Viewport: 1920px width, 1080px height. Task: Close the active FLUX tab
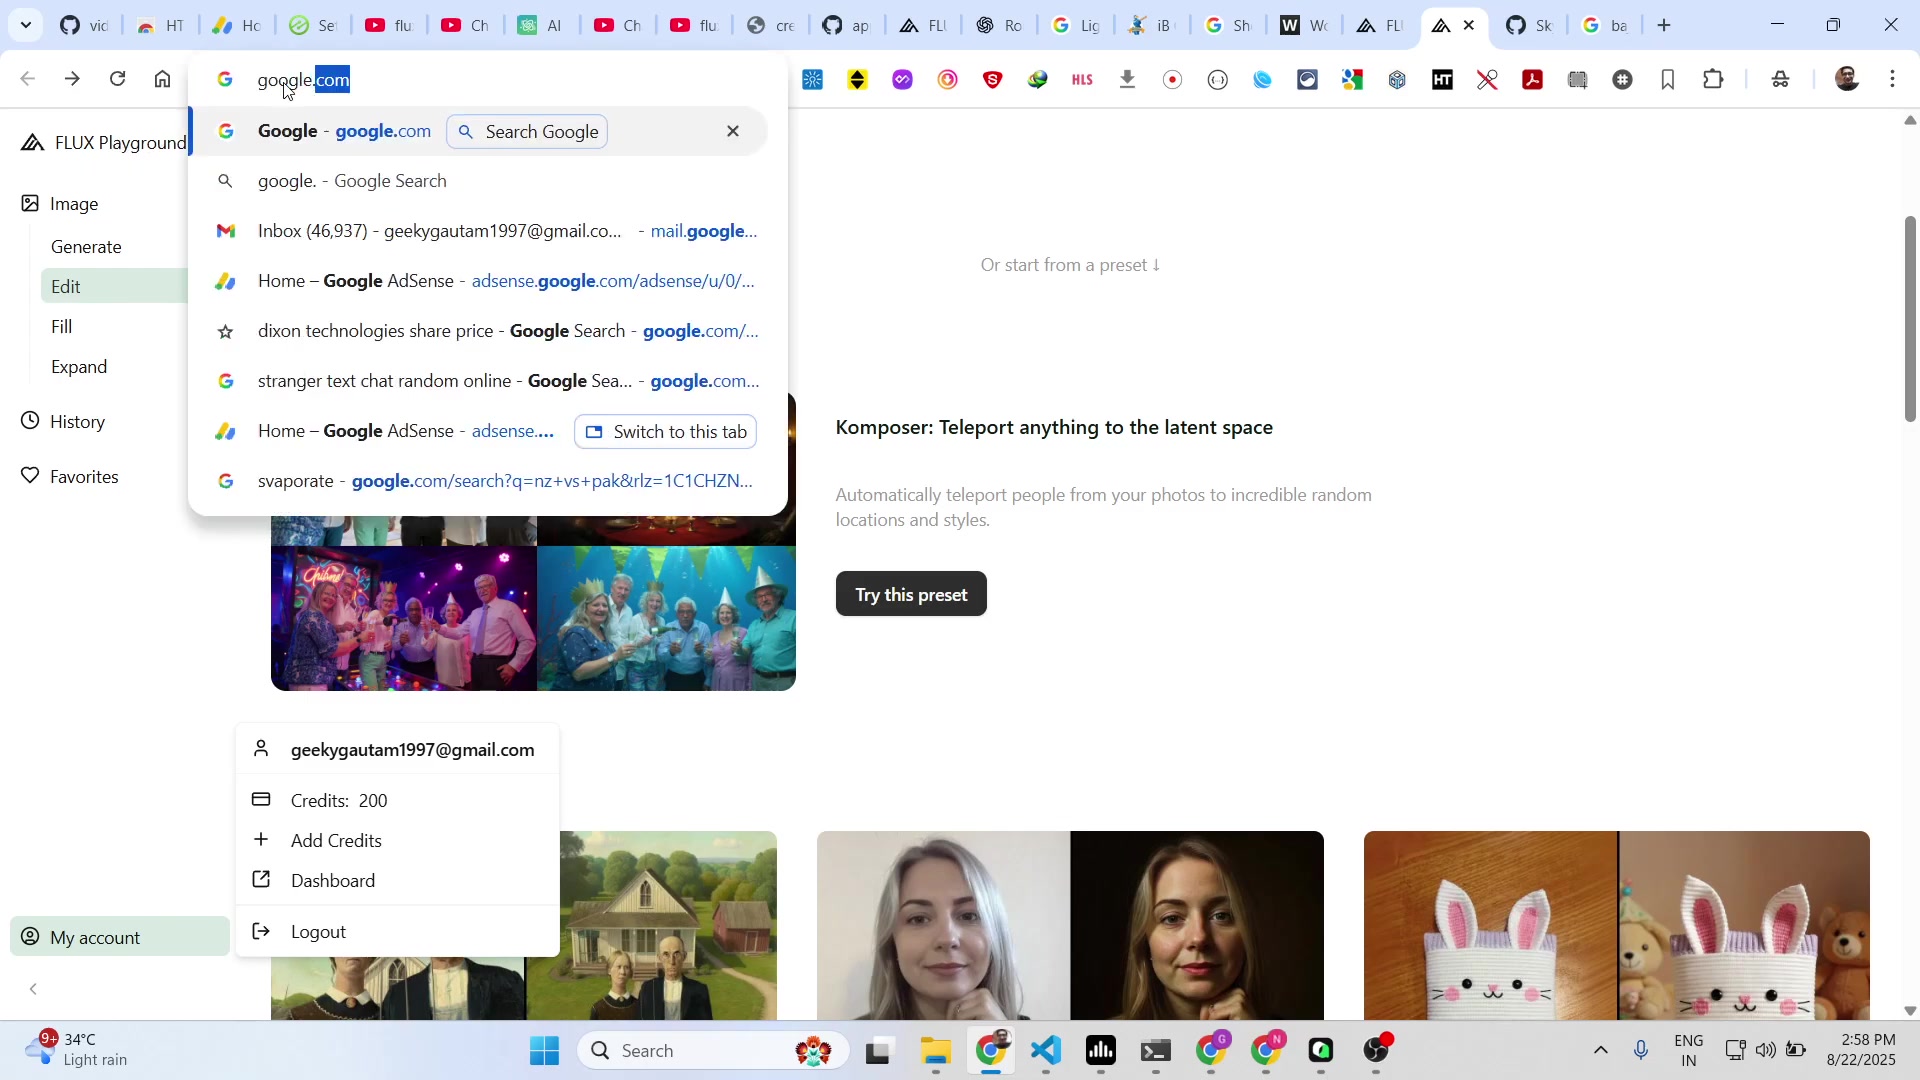point(1469,26)
